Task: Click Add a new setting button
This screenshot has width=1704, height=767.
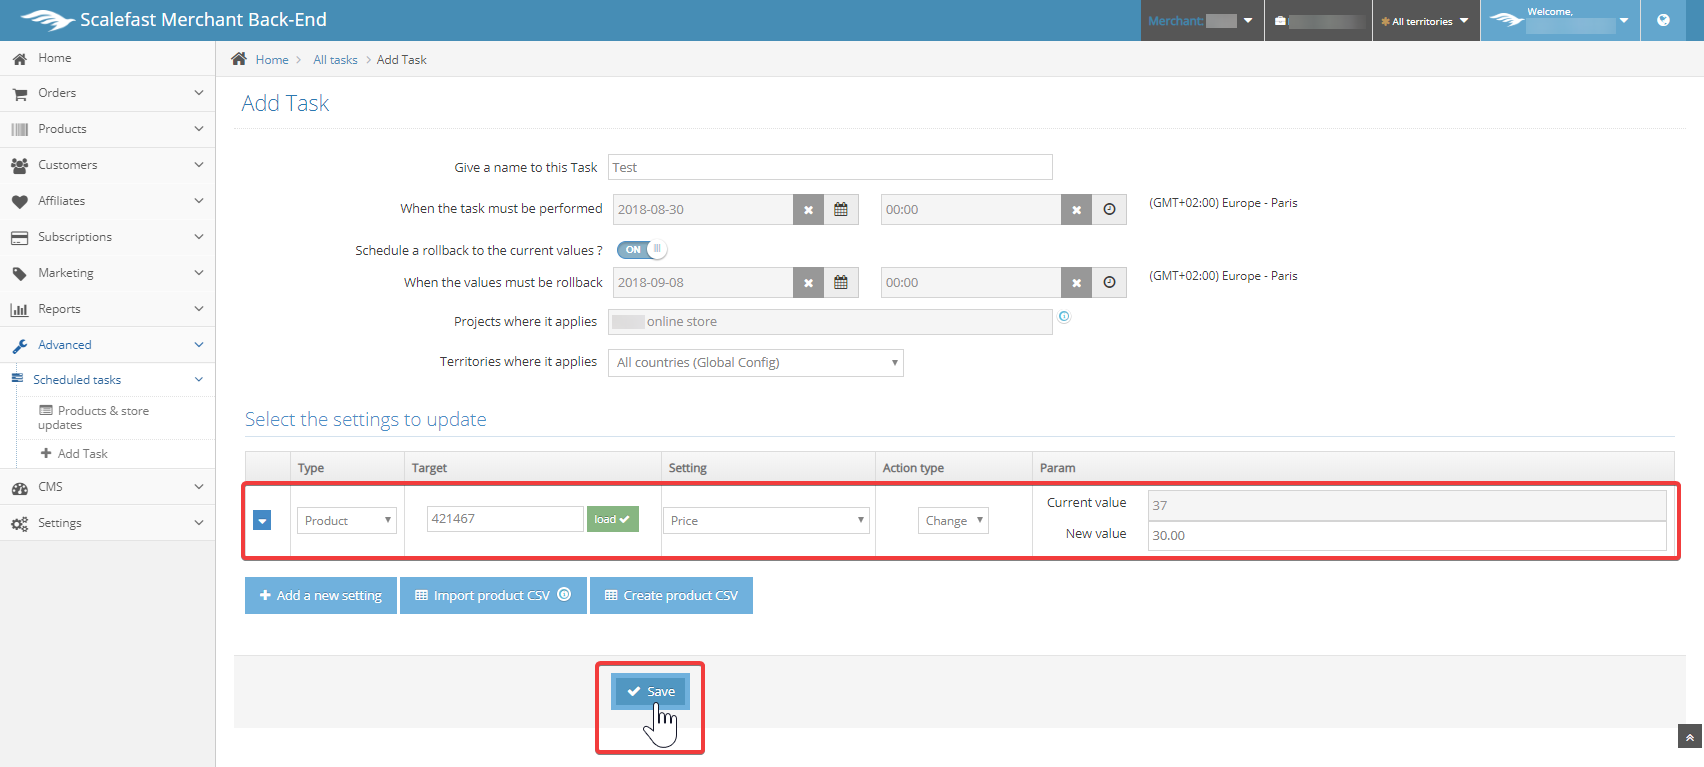Action: coord(321,596)
